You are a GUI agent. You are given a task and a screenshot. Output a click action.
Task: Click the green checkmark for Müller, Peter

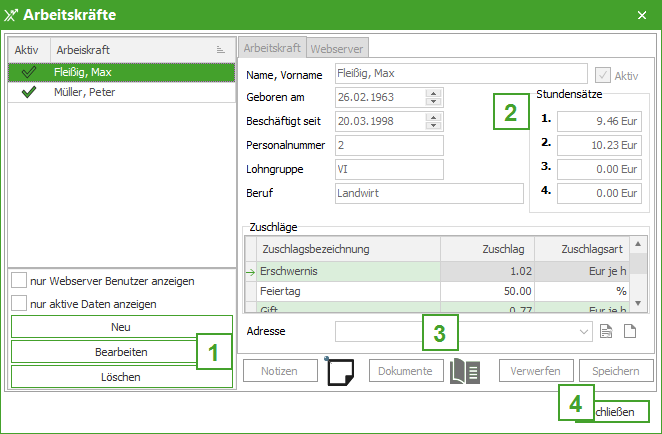tap(28, 91)
